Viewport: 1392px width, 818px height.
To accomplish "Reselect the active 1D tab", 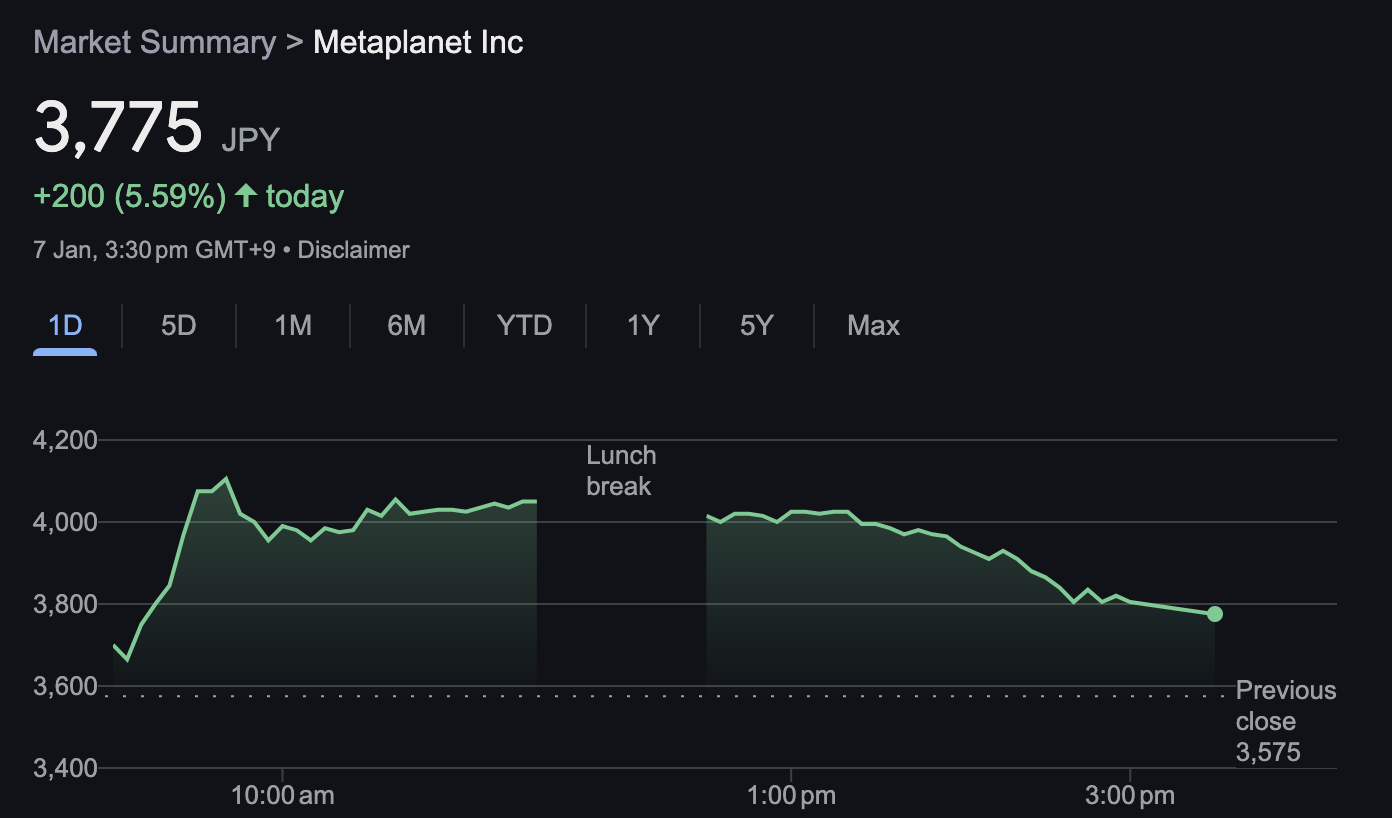I will point(64,325).
